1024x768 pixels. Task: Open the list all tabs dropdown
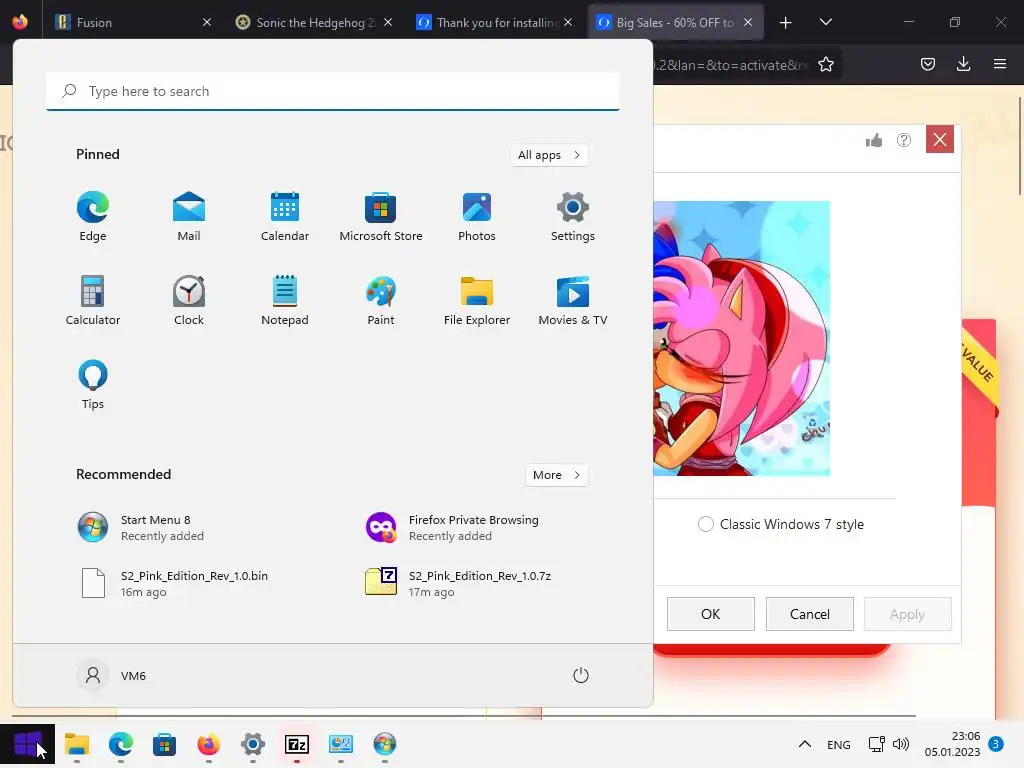(825, 22)
